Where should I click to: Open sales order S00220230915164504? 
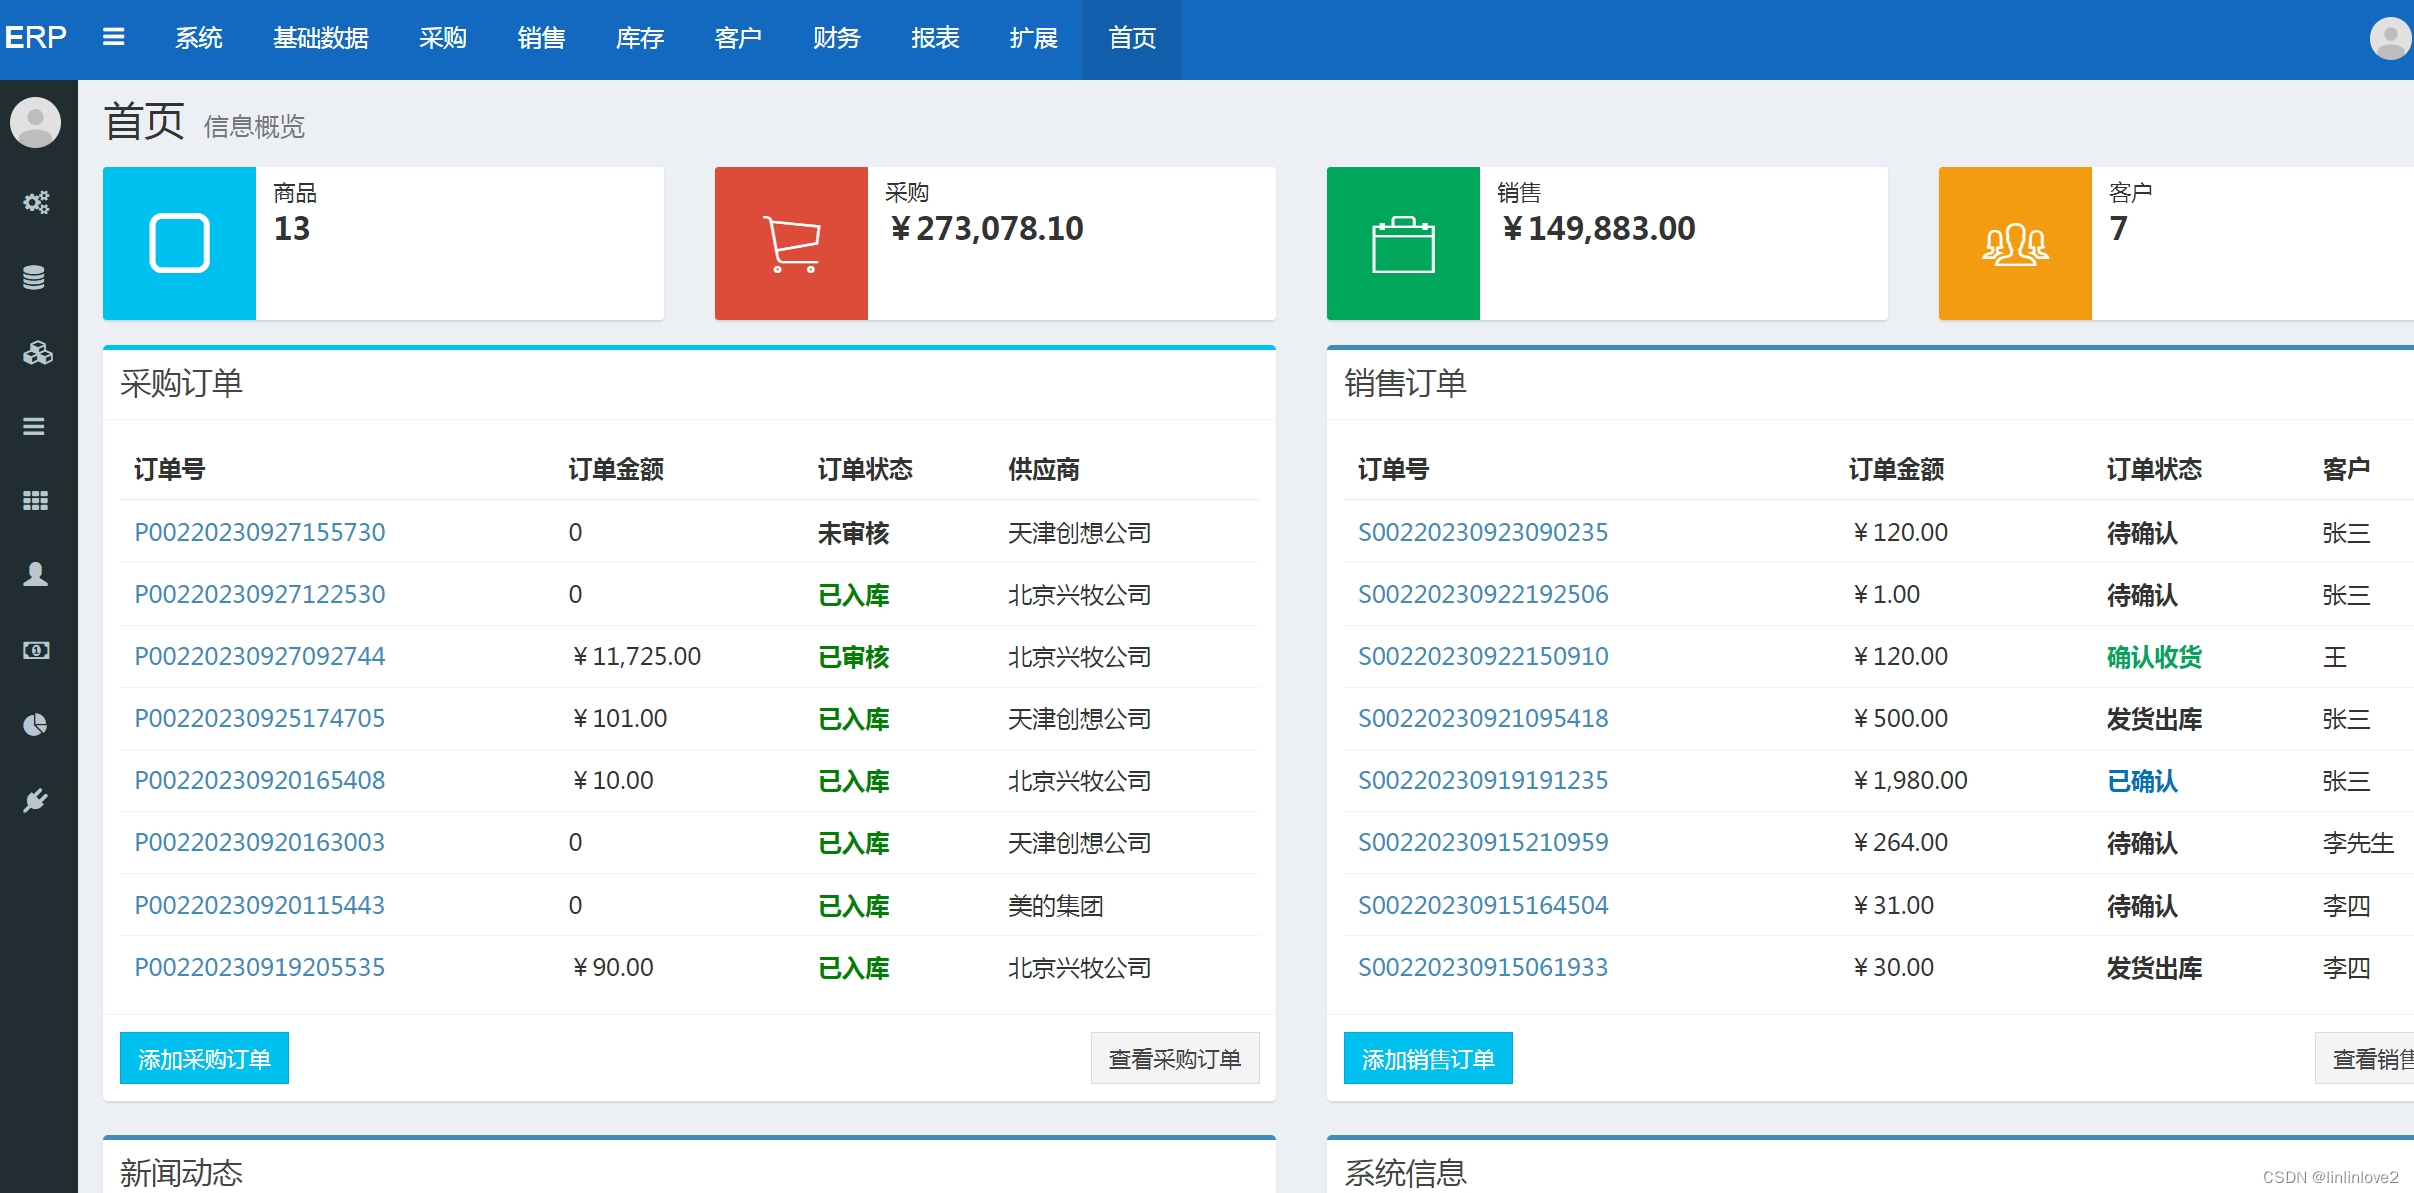(x=1483, y=905)
